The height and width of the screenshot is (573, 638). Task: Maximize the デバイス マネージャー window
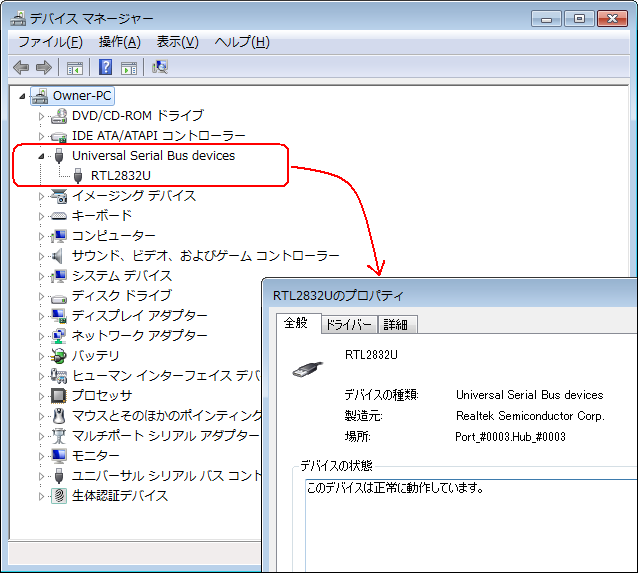[579, 19]
